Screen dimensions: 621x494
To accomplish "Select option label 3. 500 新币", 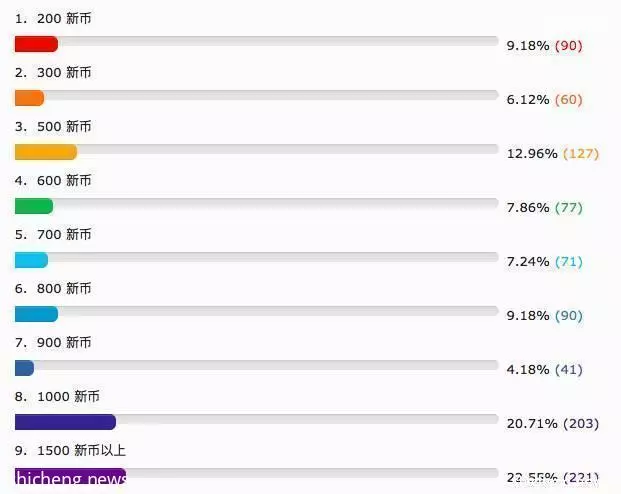I will (x=53, y=126).
